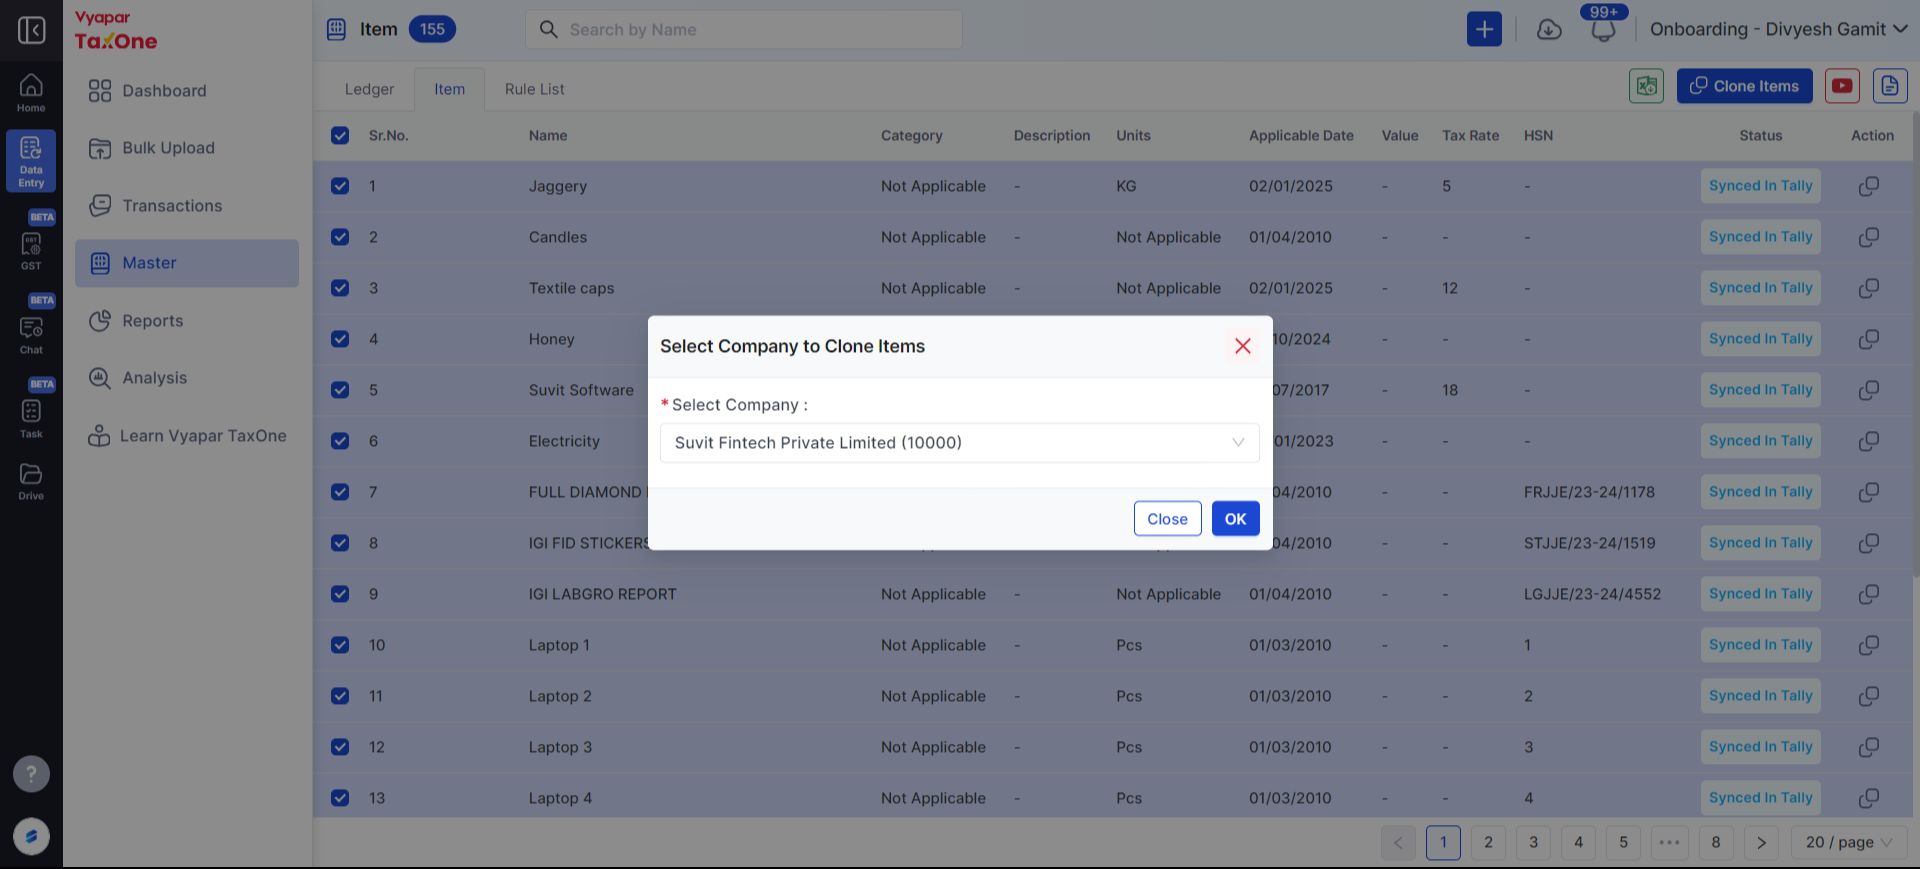The height and width of the screenshot is (869, 1920).
Task: Uncheck the Candles row checkbox
Action: coord(340,237)
